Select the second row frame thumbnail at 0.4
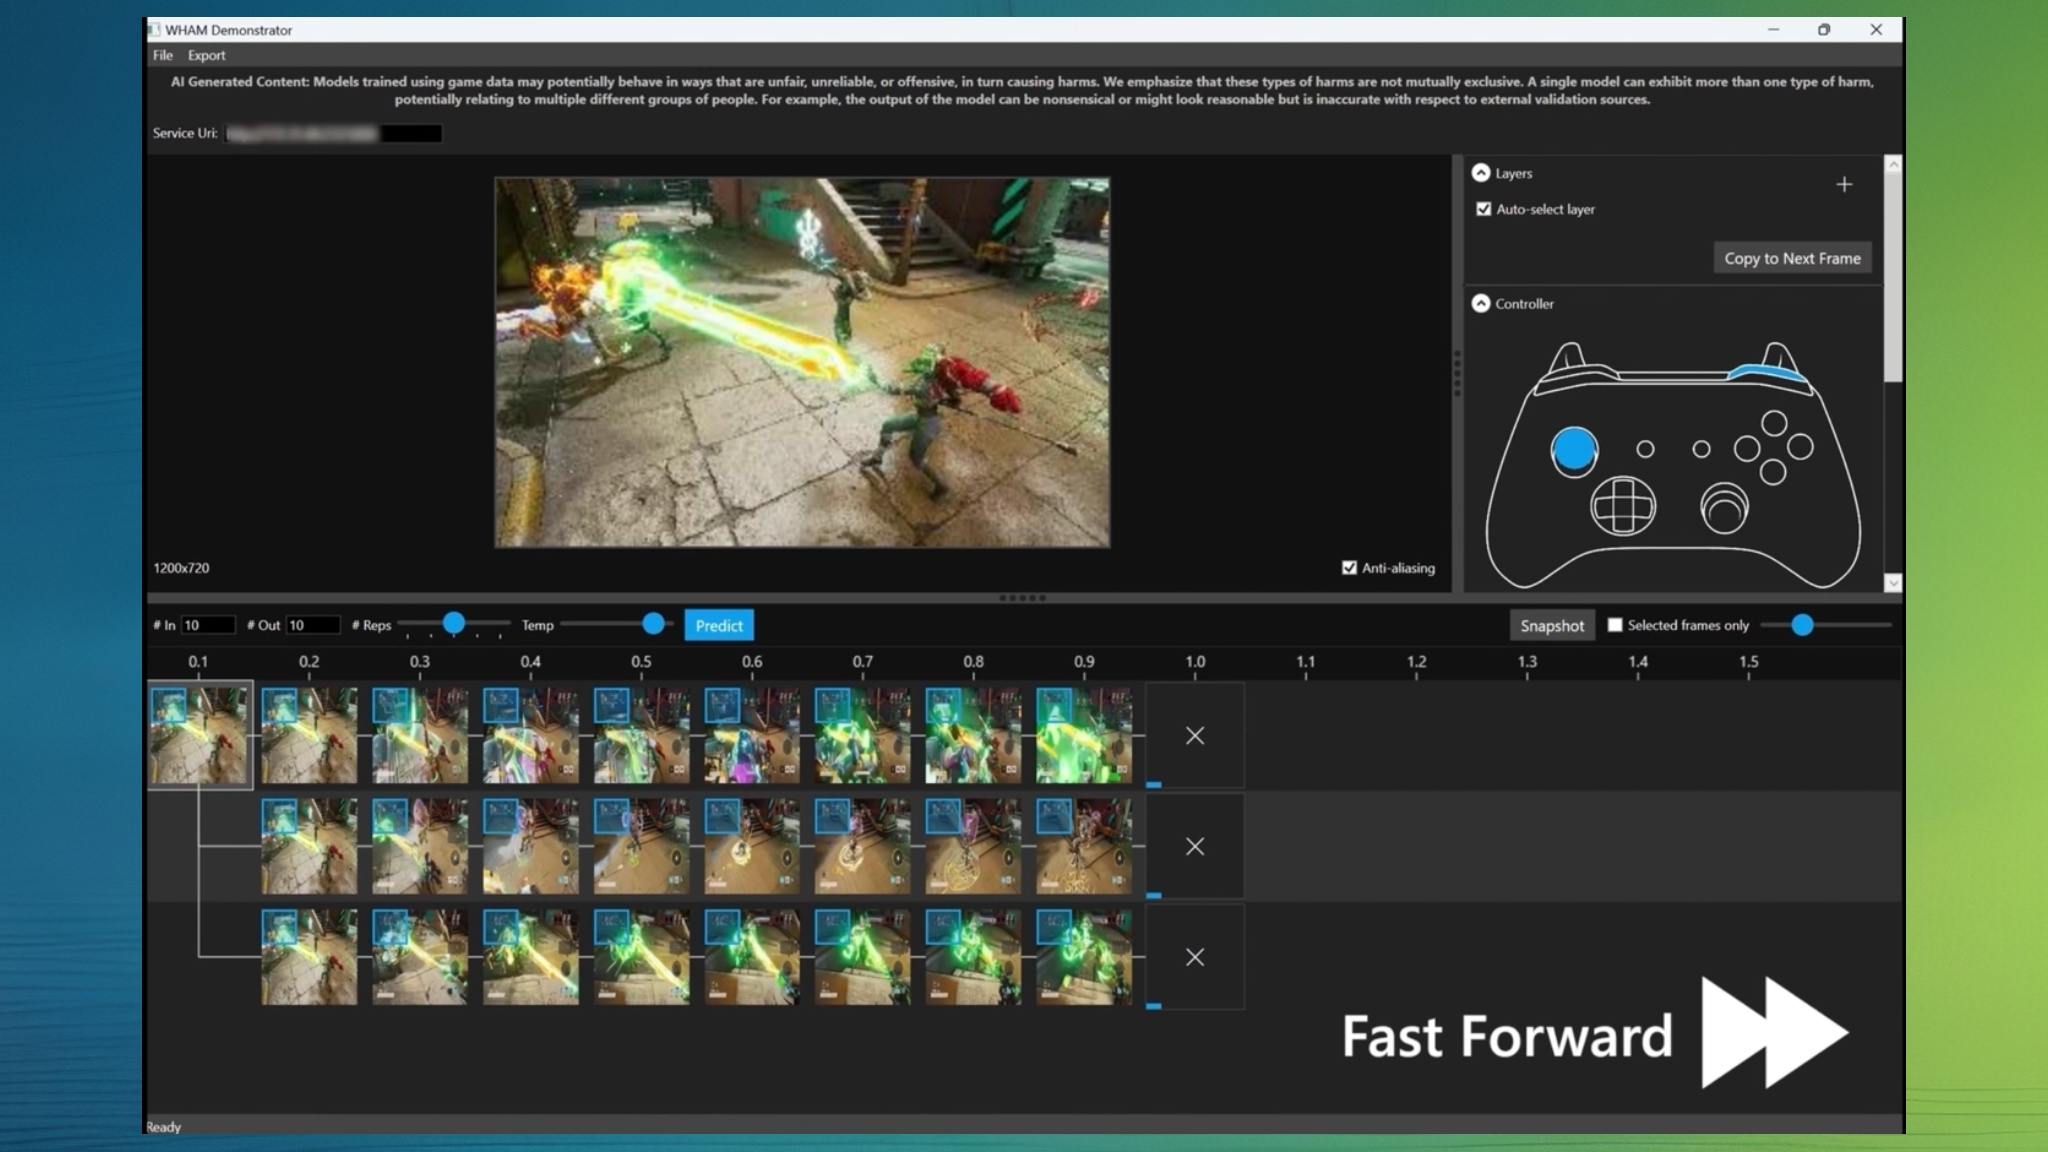Screen dimensions: 2048x1152 [531, 846]
